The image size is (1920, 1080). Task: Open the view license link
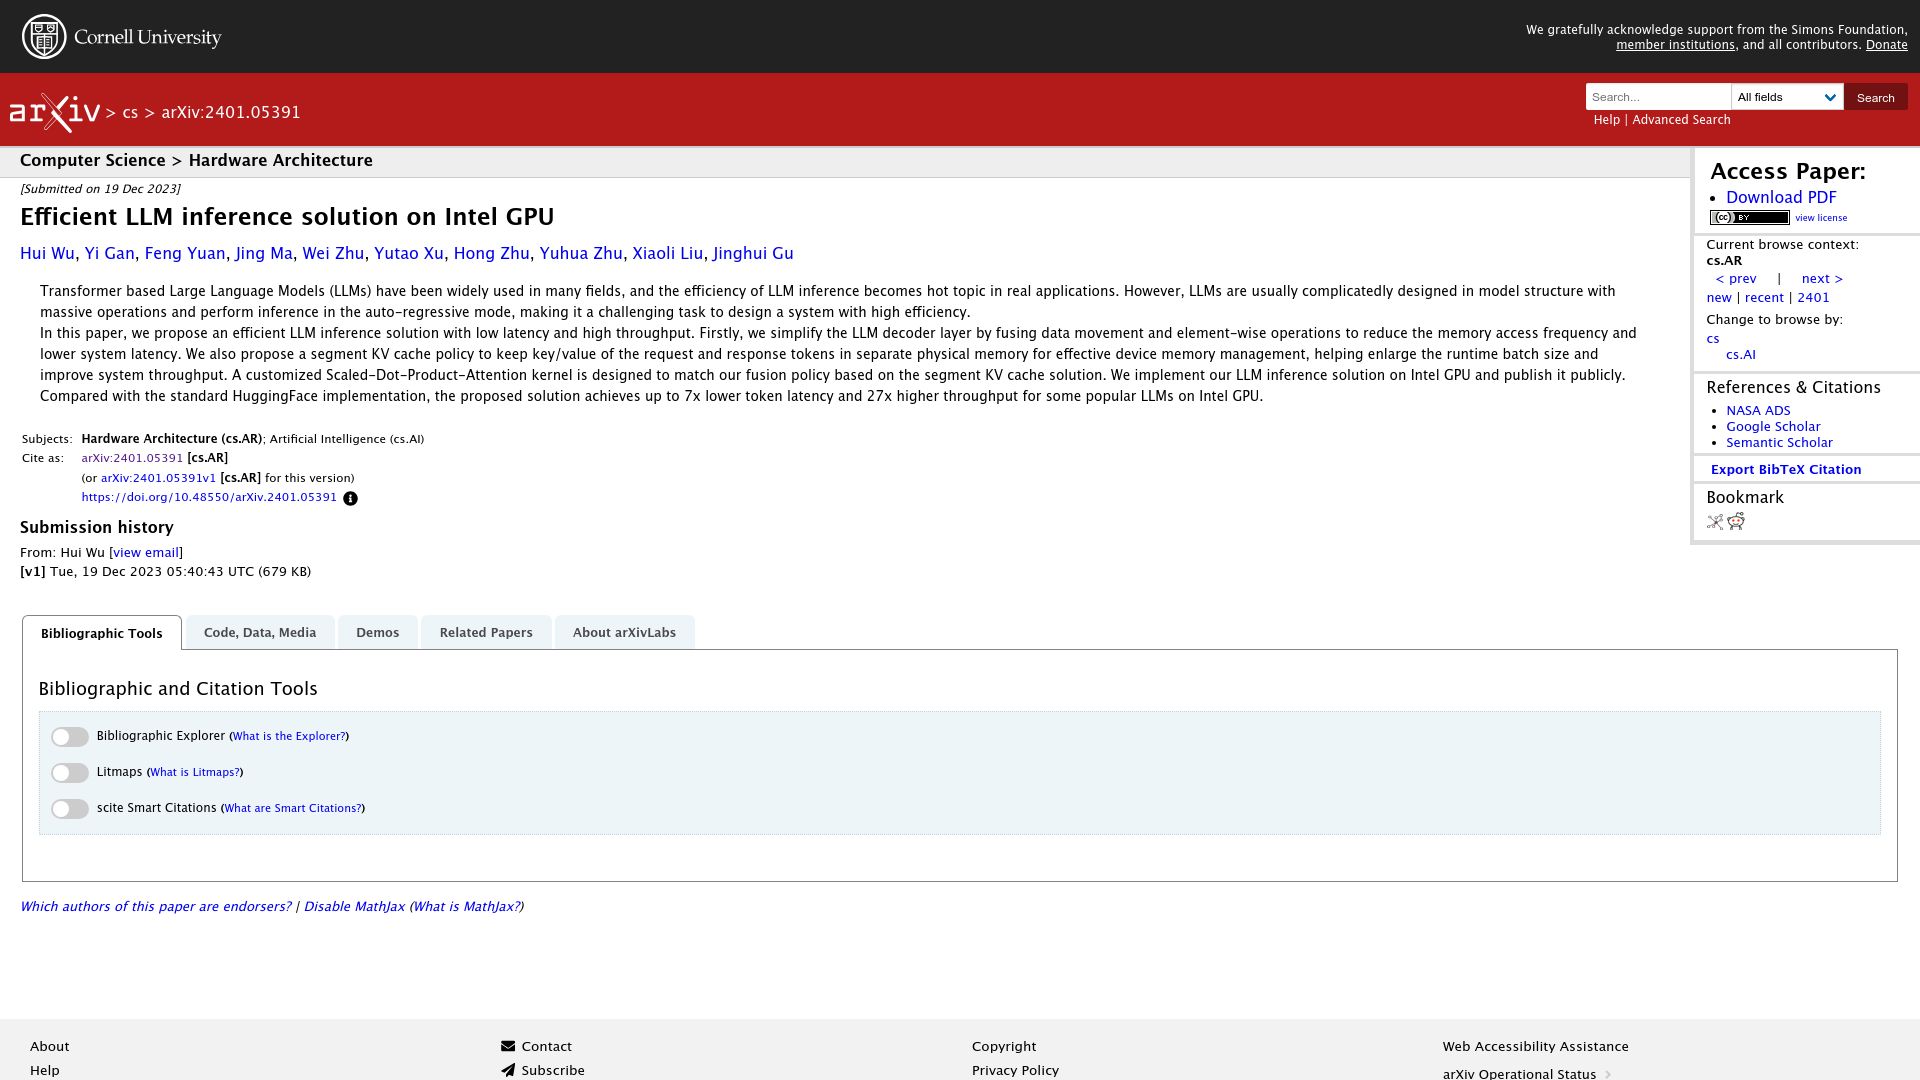(1821, 218)
